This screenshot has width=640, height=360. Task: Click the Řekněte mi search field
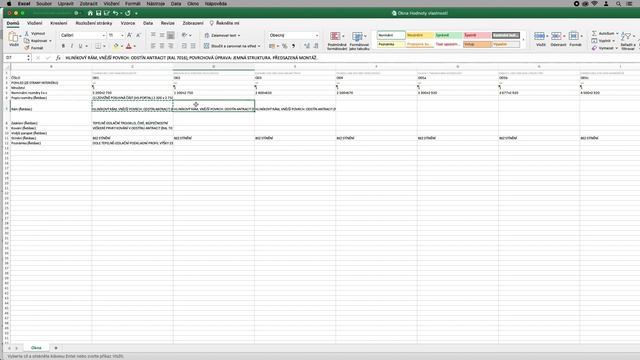tap(224, 23)
